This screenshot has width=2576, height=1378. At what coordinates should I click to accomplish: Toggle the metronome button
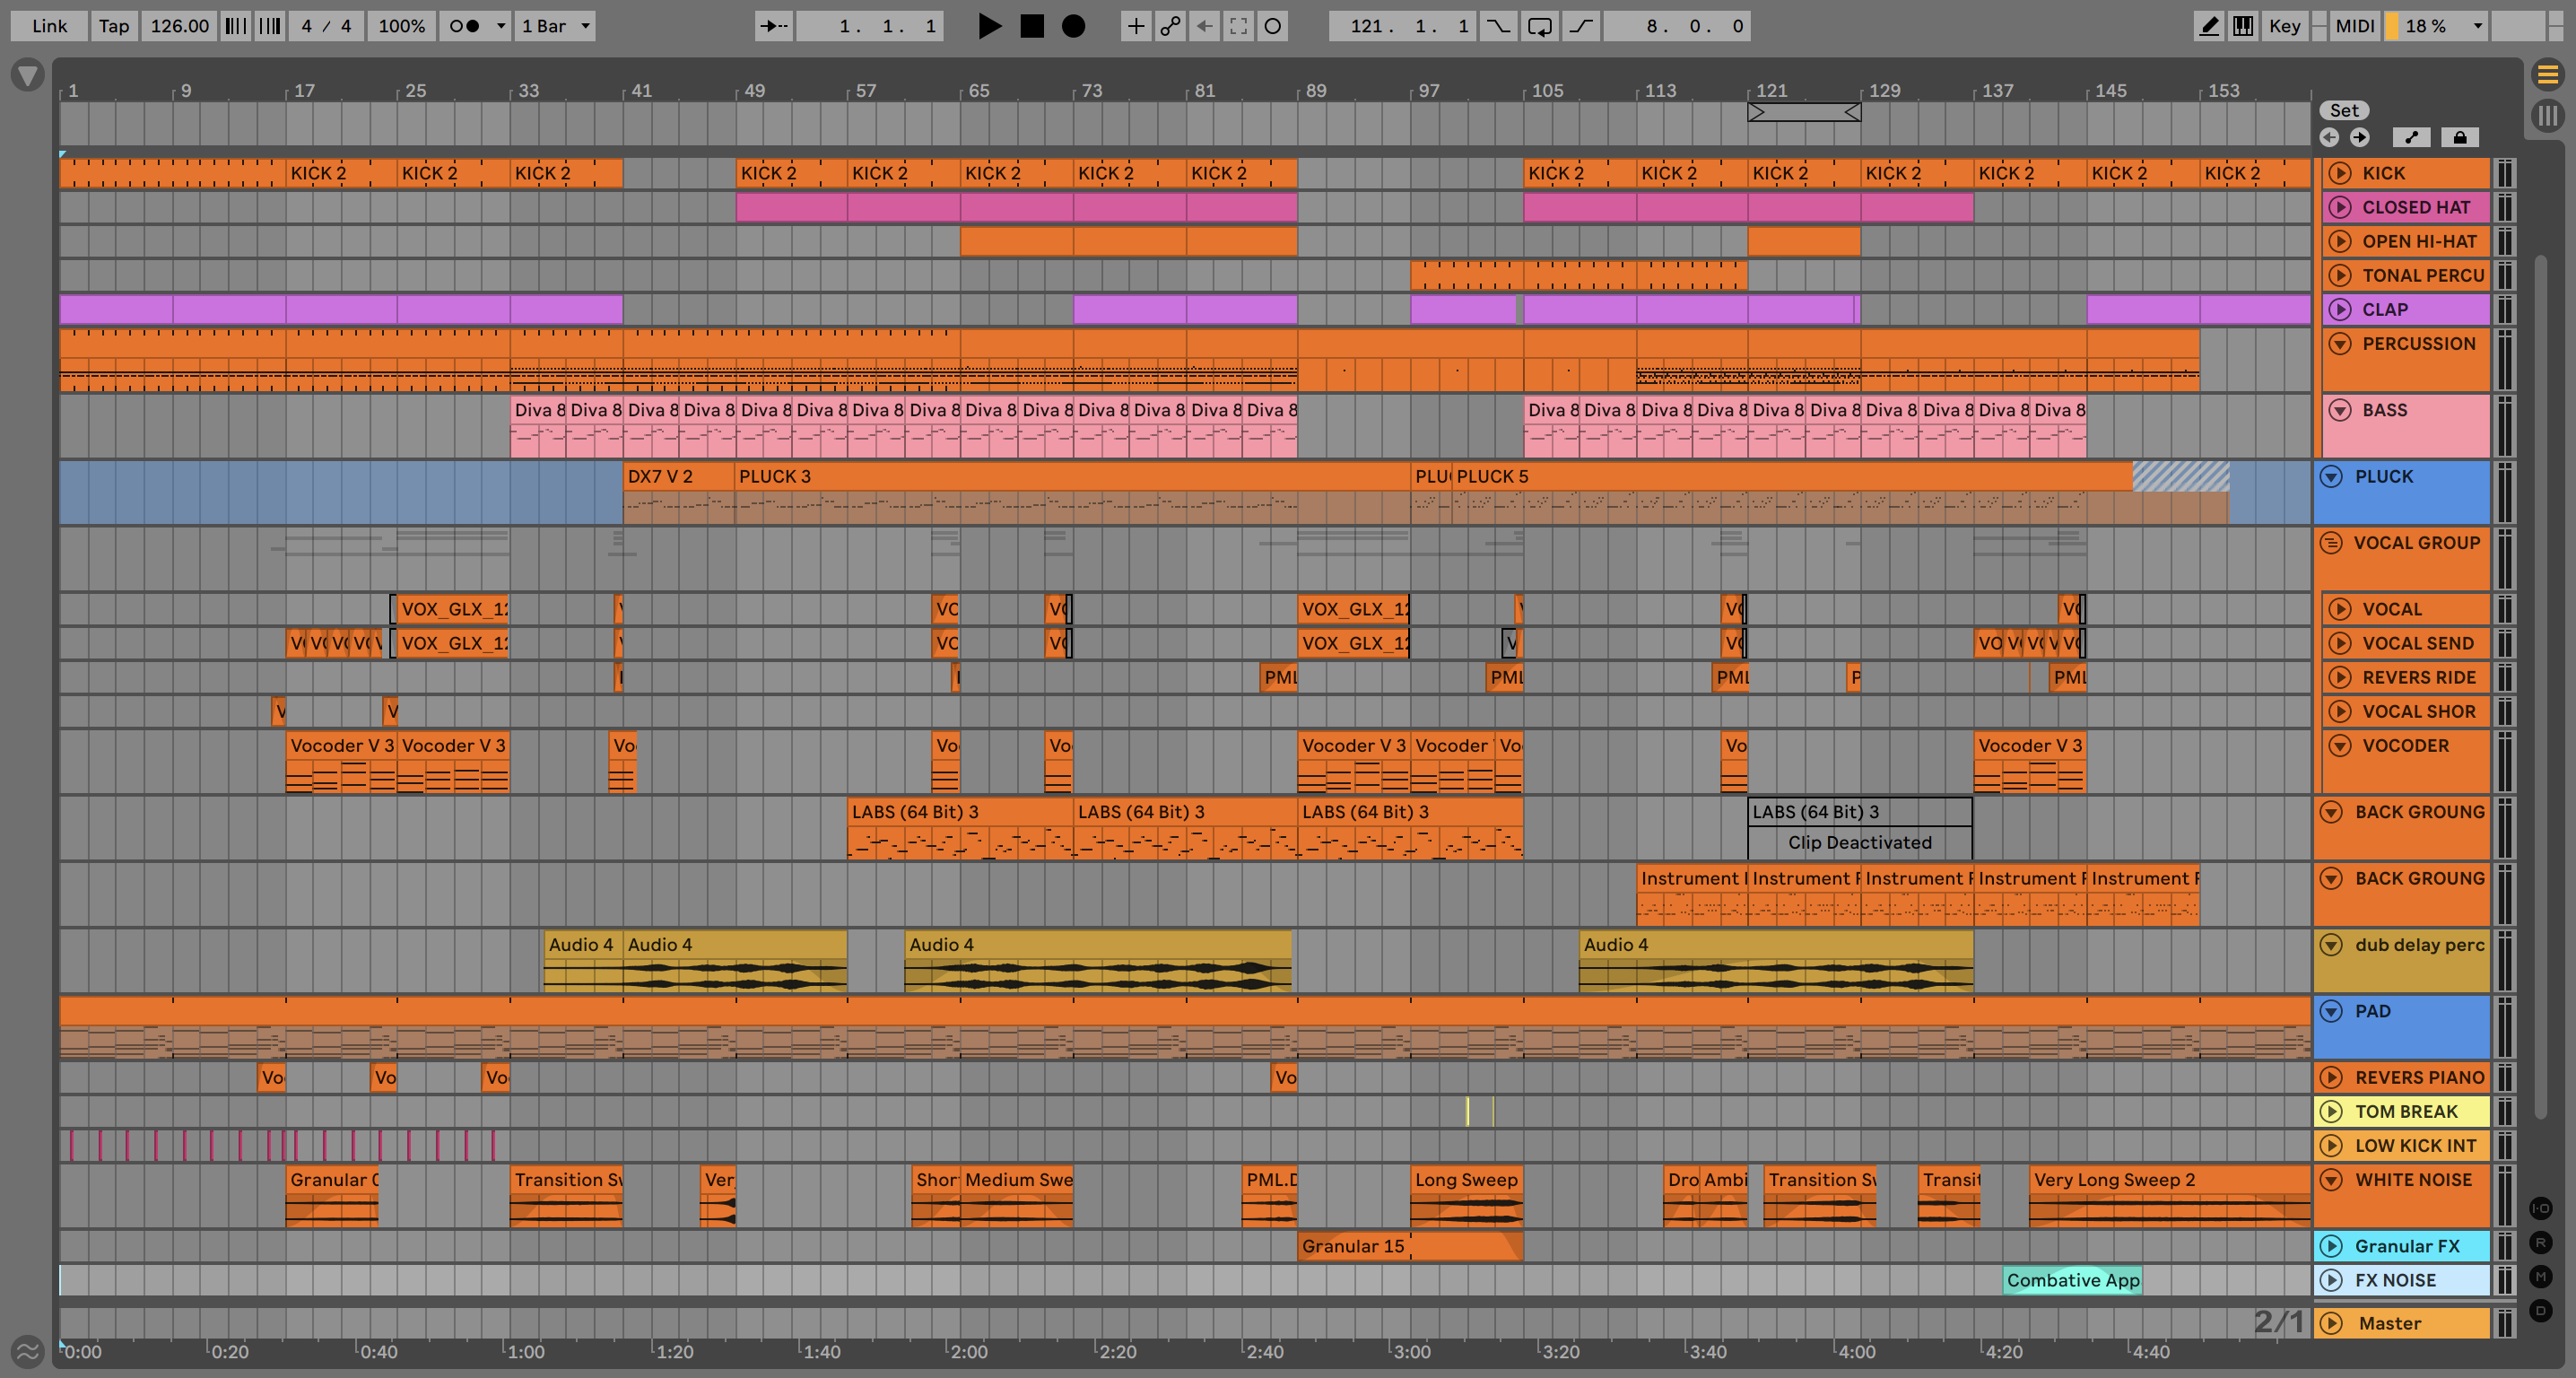coord(465,26)
